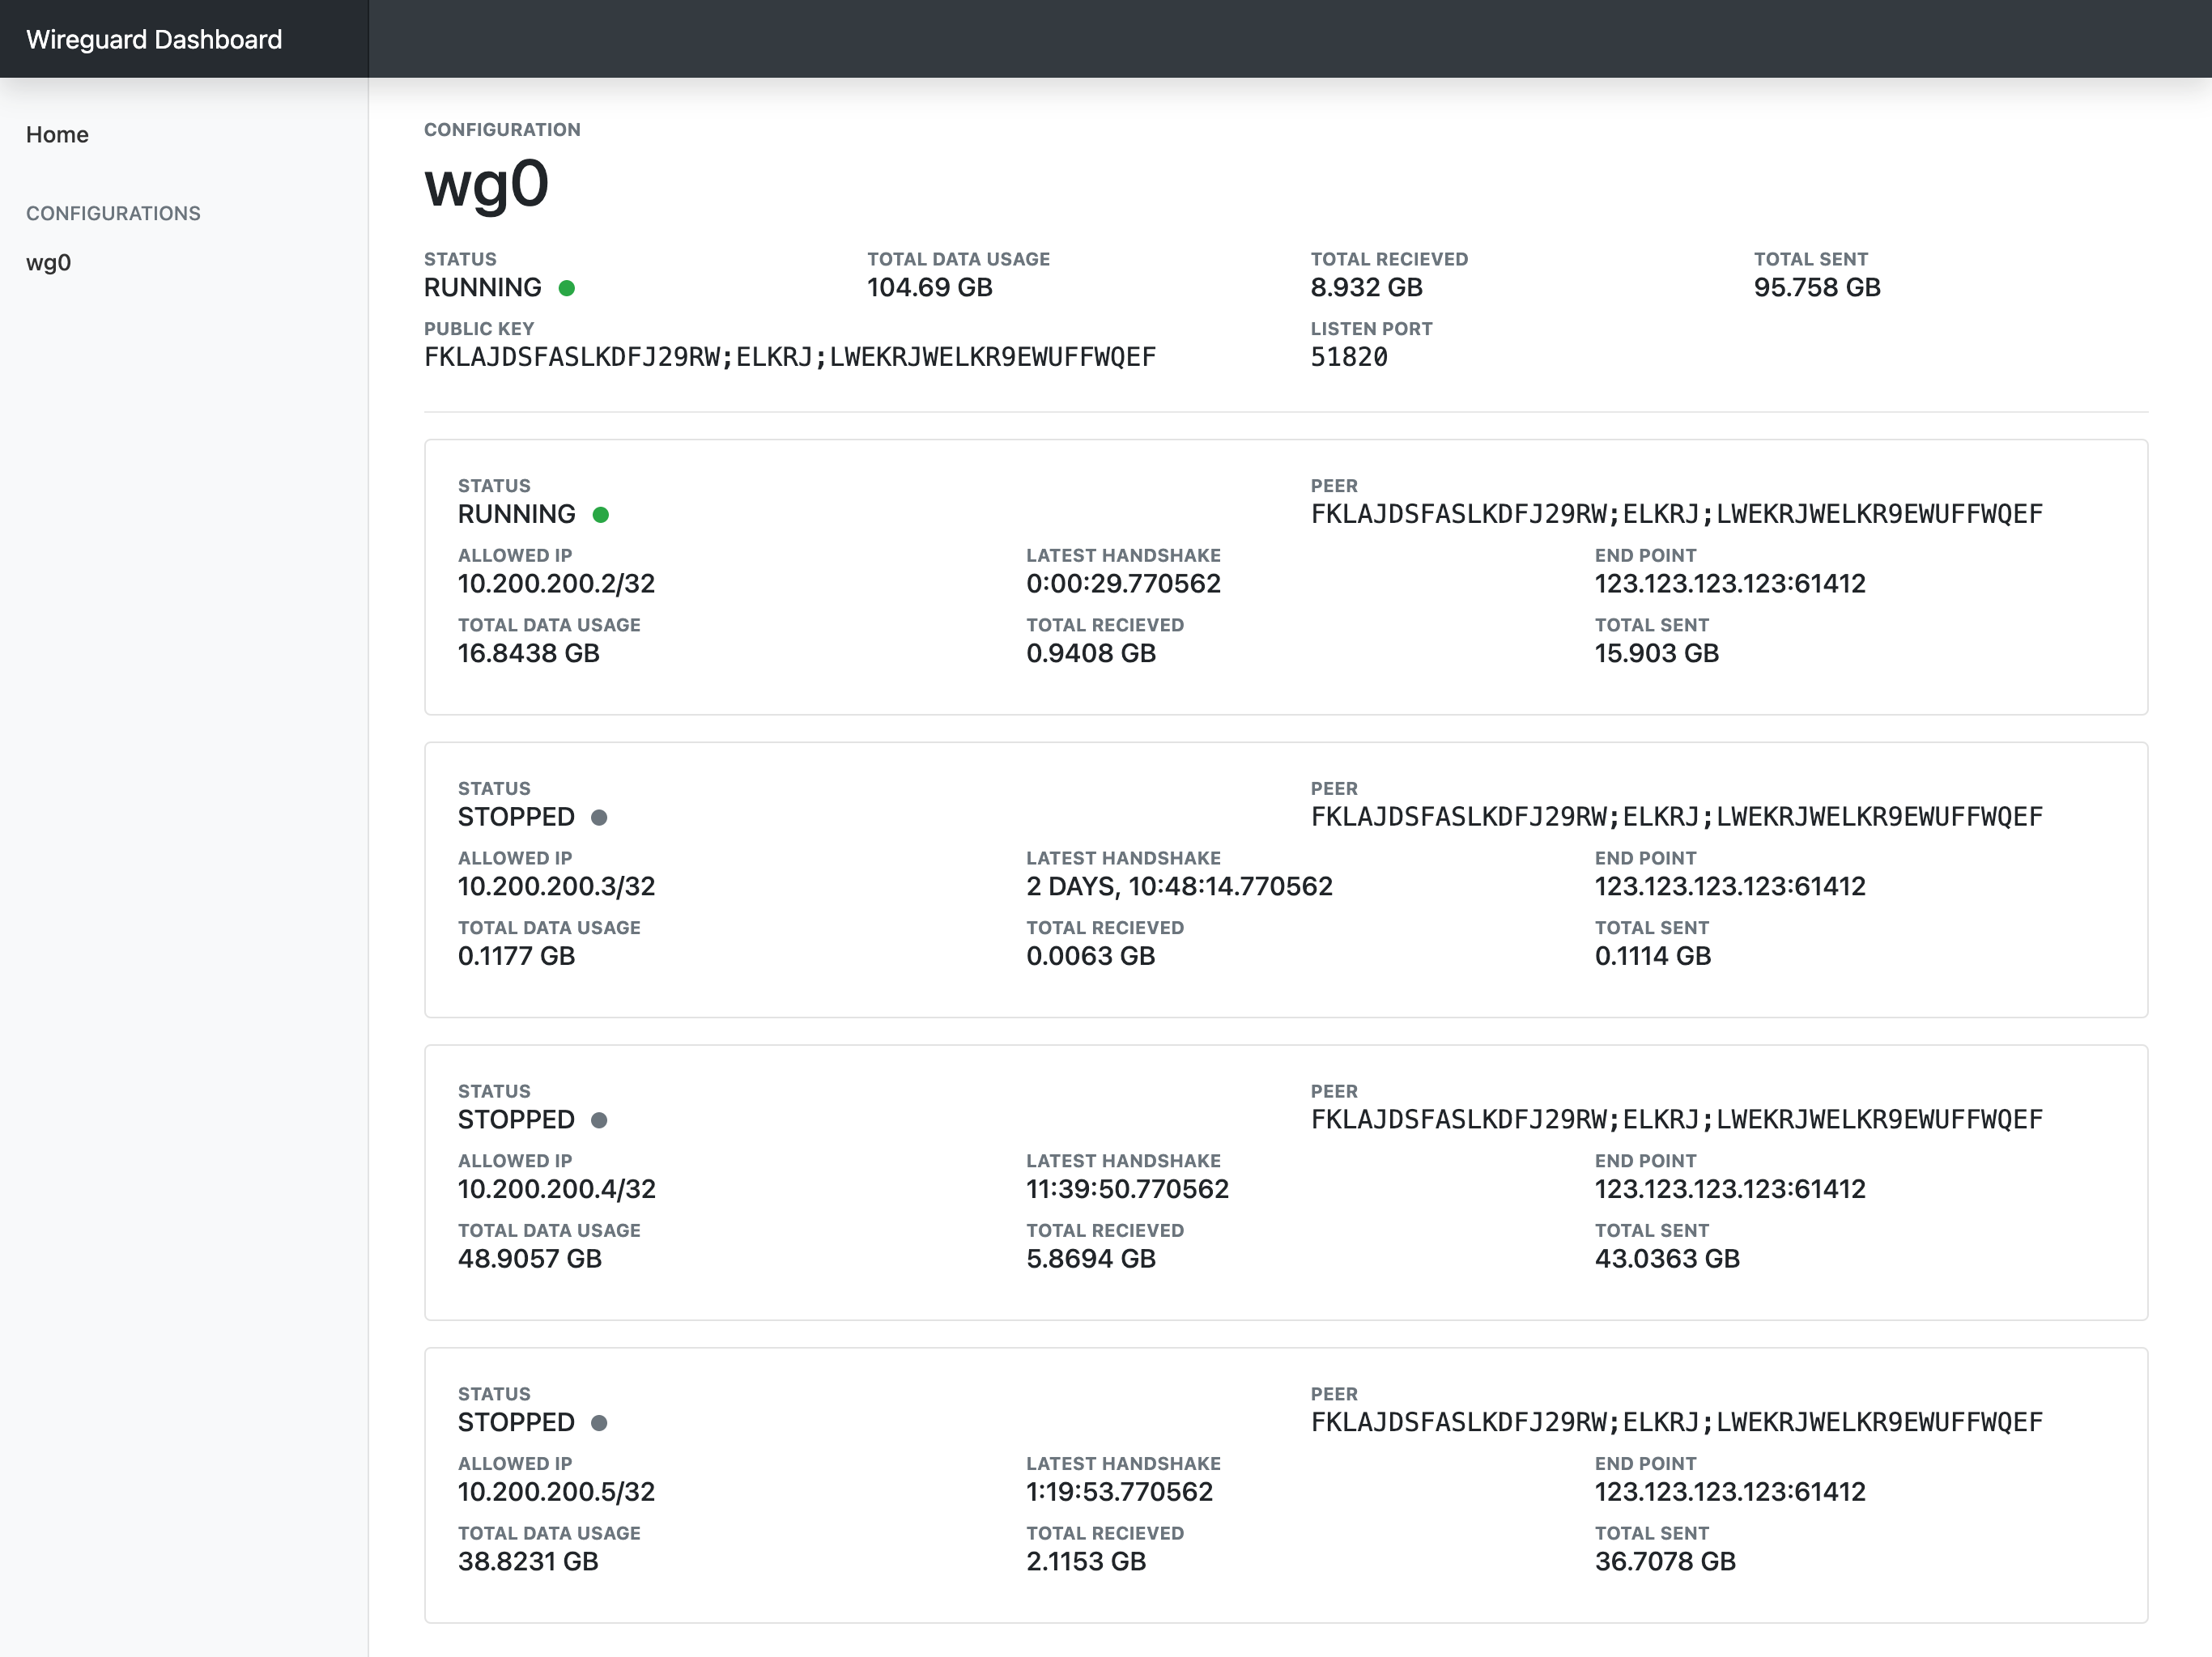Click latest handshake 2 DAYS, 10:48:14.770562
Screen dimensions: 2212x1657
coord(1178,887)
